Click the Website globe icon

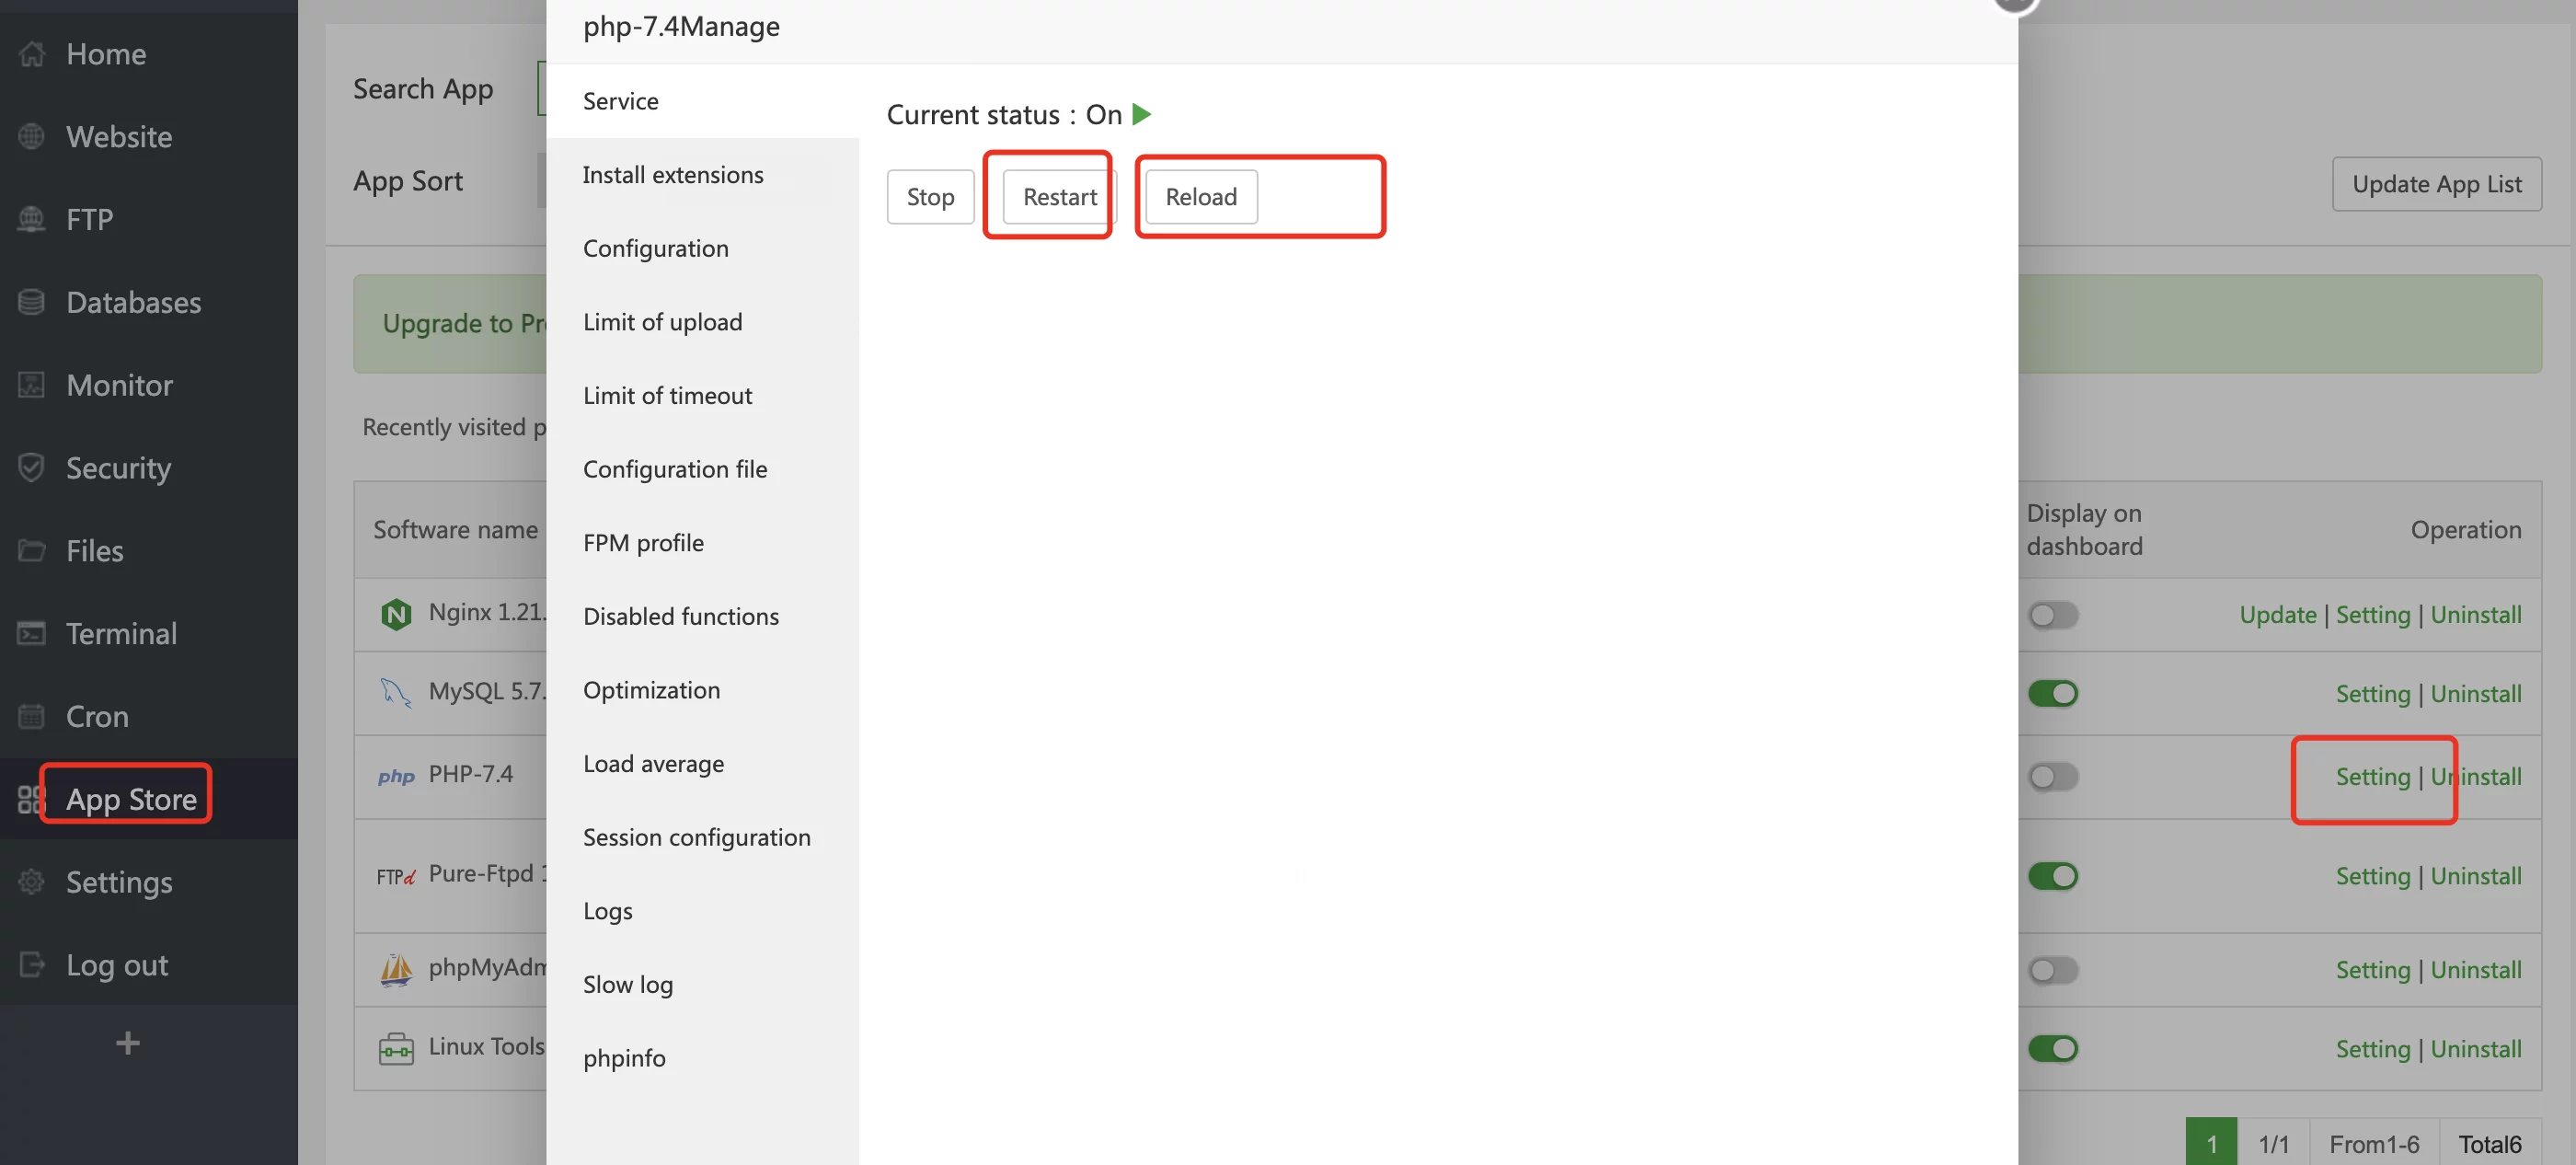tap(32, 137)
